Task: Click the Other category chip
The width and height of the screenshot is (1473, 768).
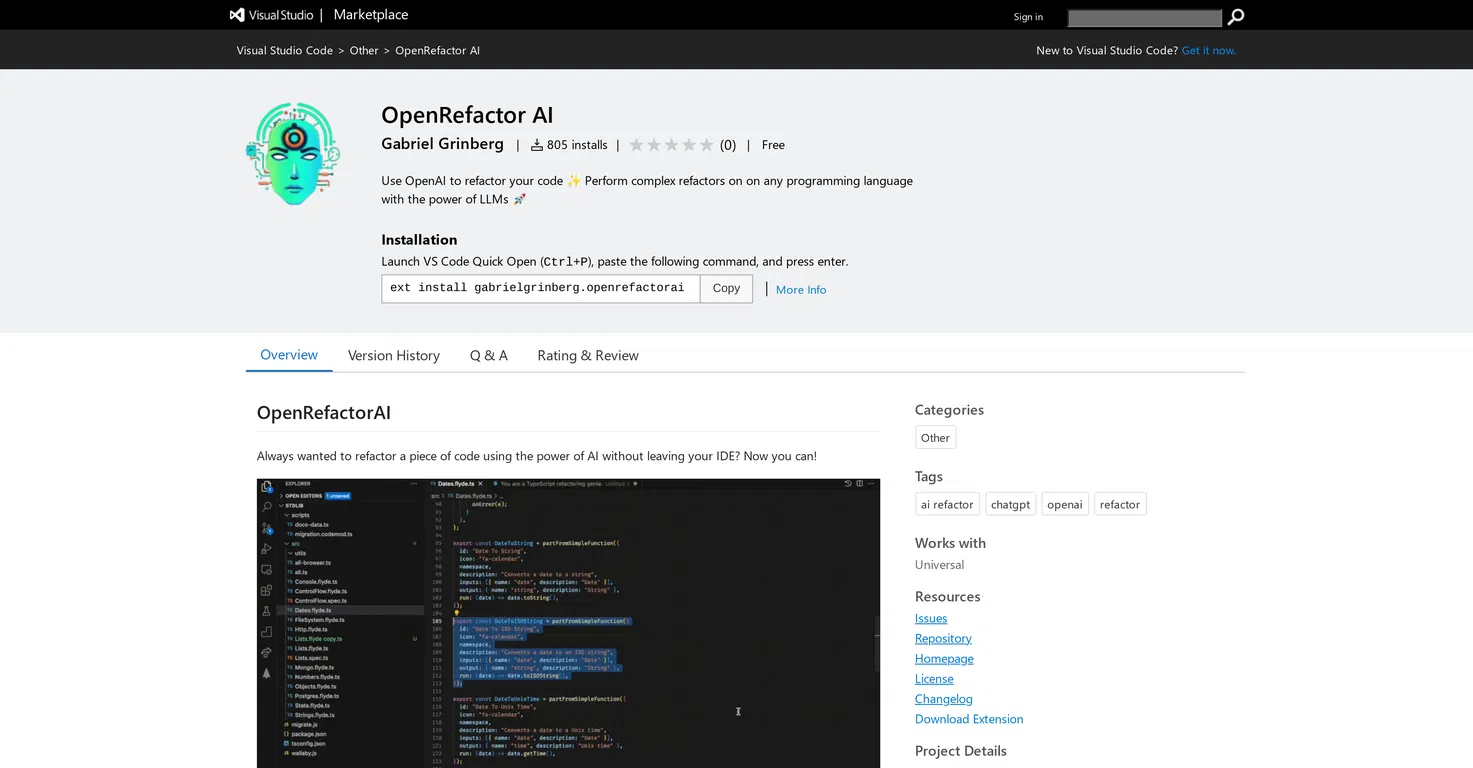Action: pyautogui.click(x=936, y=437)
